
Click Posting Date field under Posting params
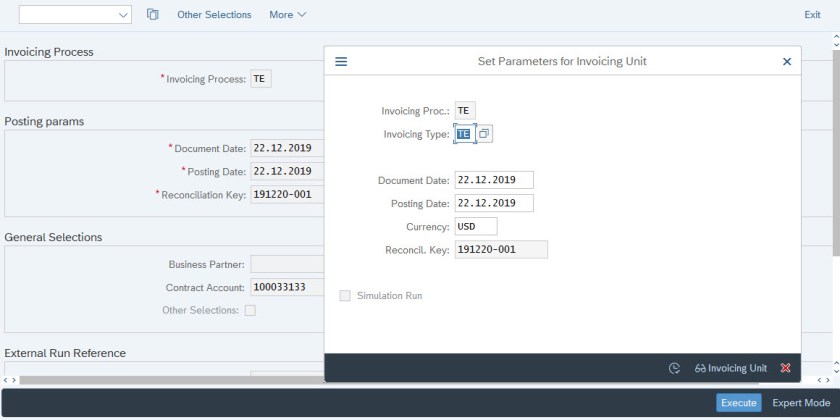287,171
